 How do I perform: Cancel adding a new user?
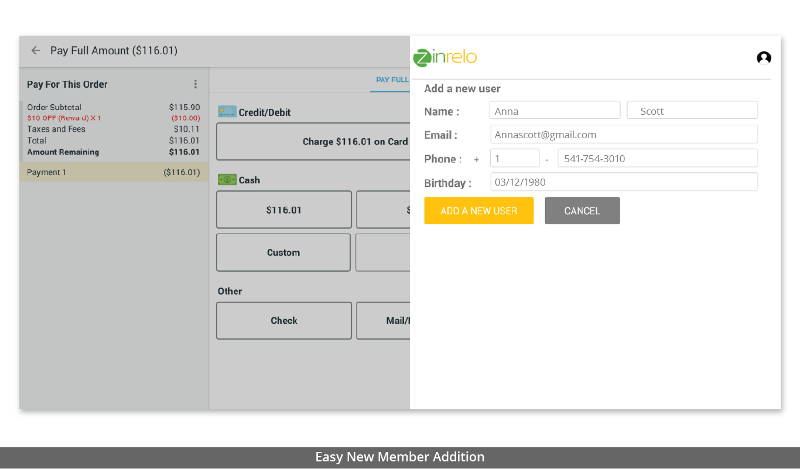(x=582, y=211)
